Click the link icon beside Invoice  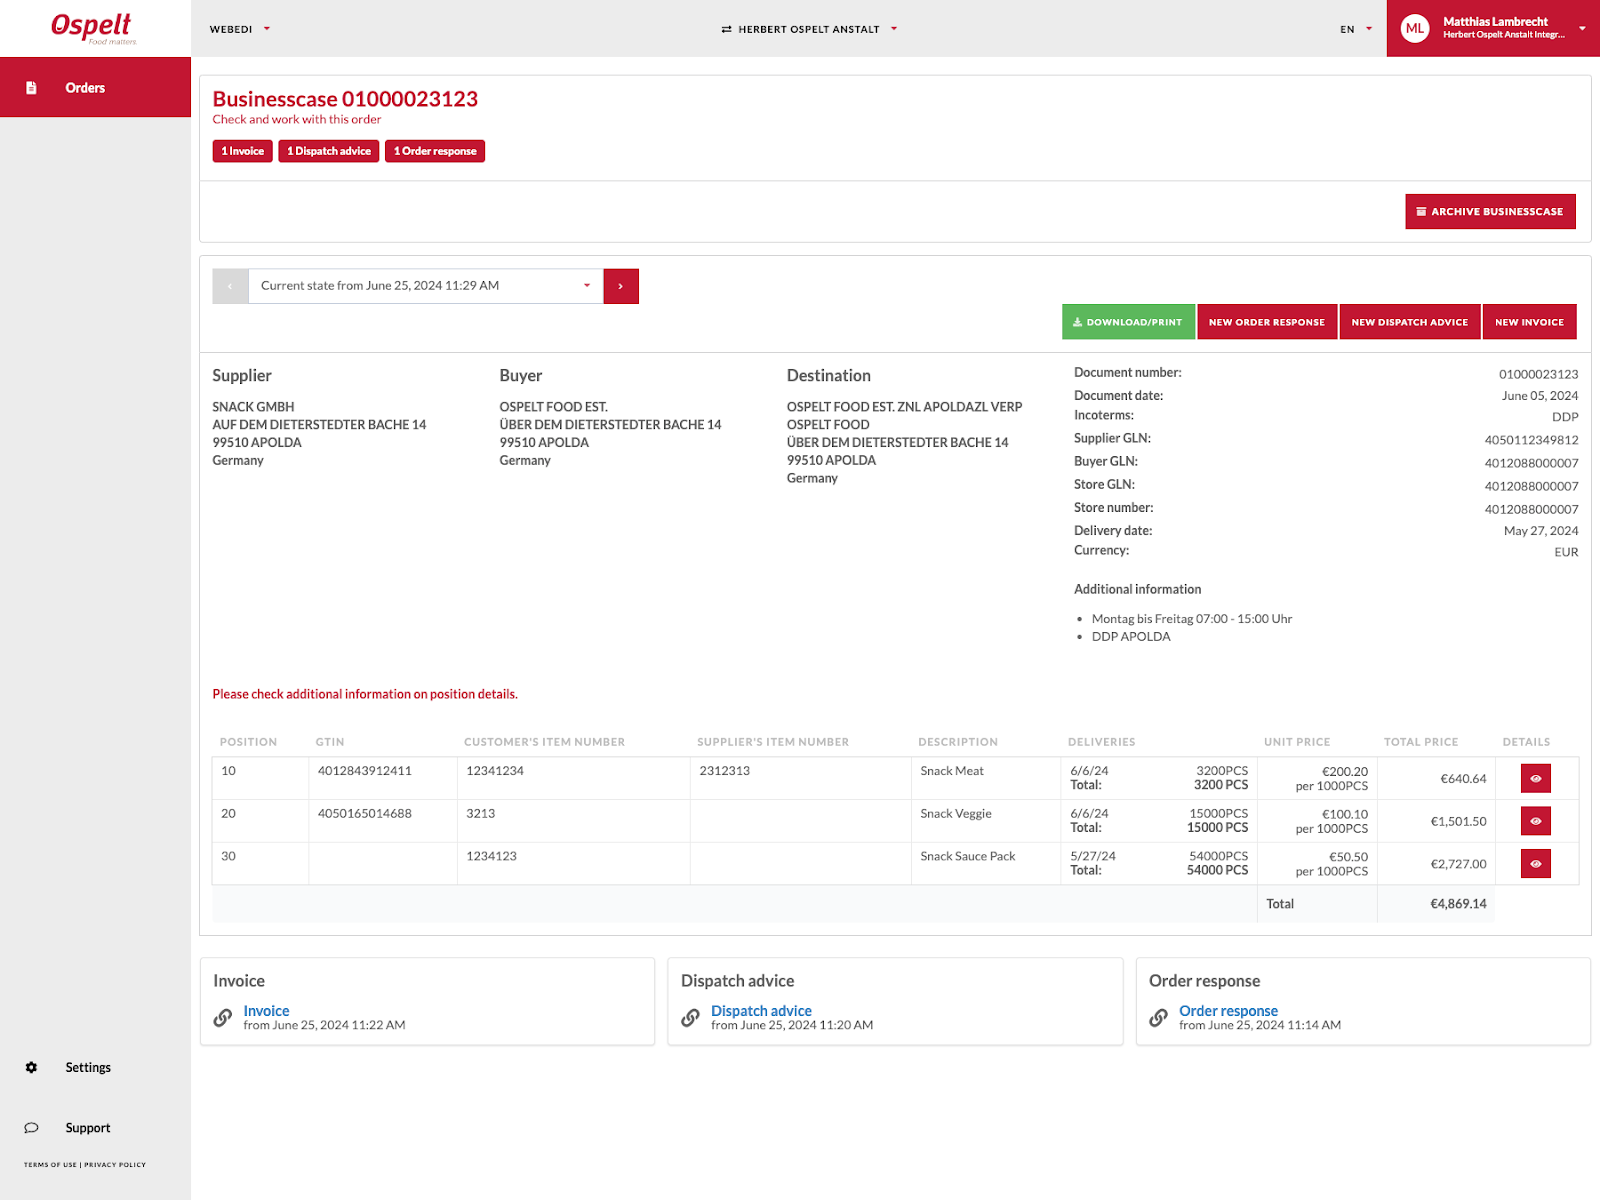(x=223, y=1018)
